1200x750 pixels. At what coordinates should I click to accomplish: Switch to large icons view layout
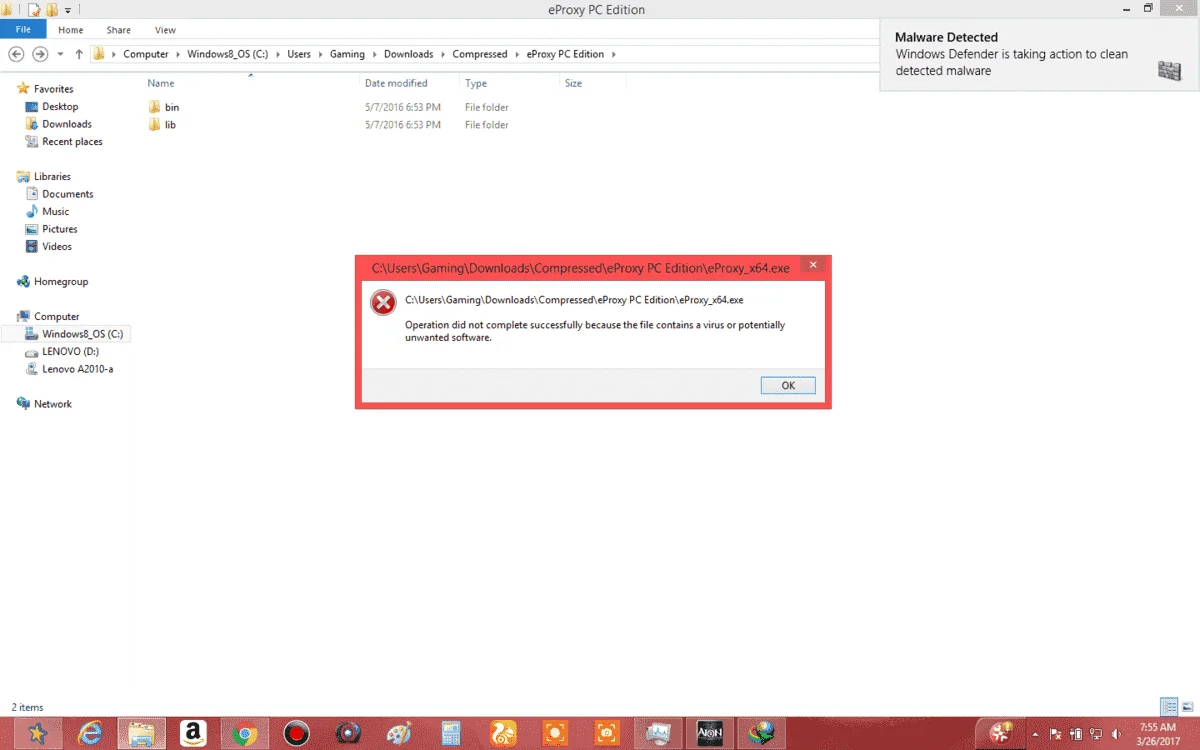pos(1186,707)
